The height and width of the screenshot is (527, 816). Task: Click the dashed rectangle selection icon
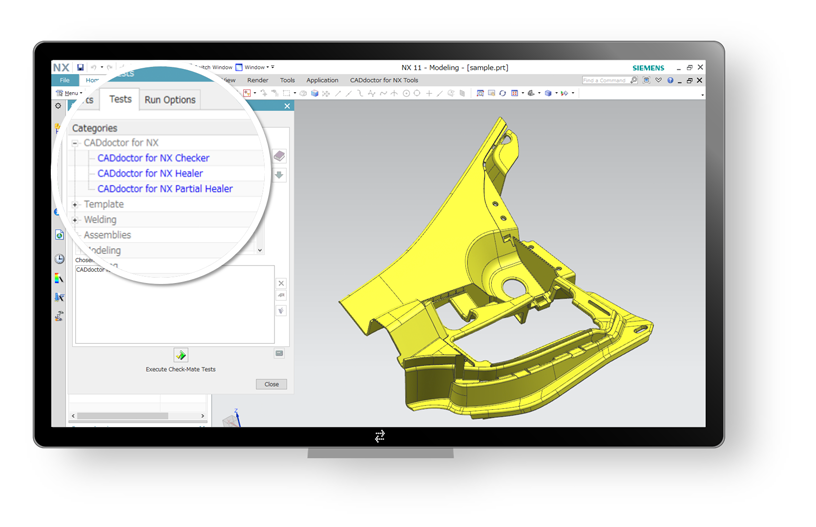[286, 94]
